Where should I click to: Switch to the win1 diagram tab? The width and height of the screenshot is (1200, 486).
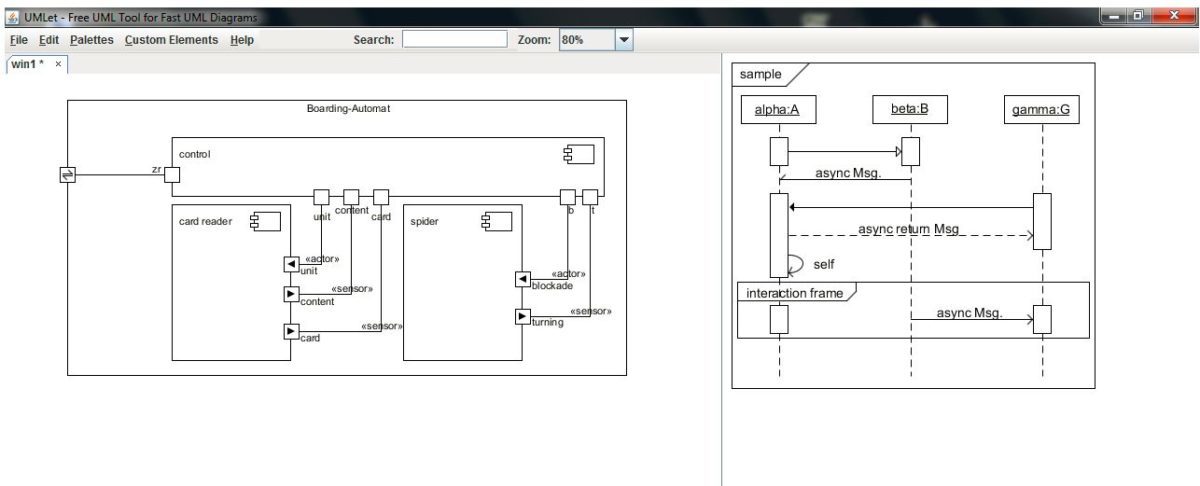point(27,64)
